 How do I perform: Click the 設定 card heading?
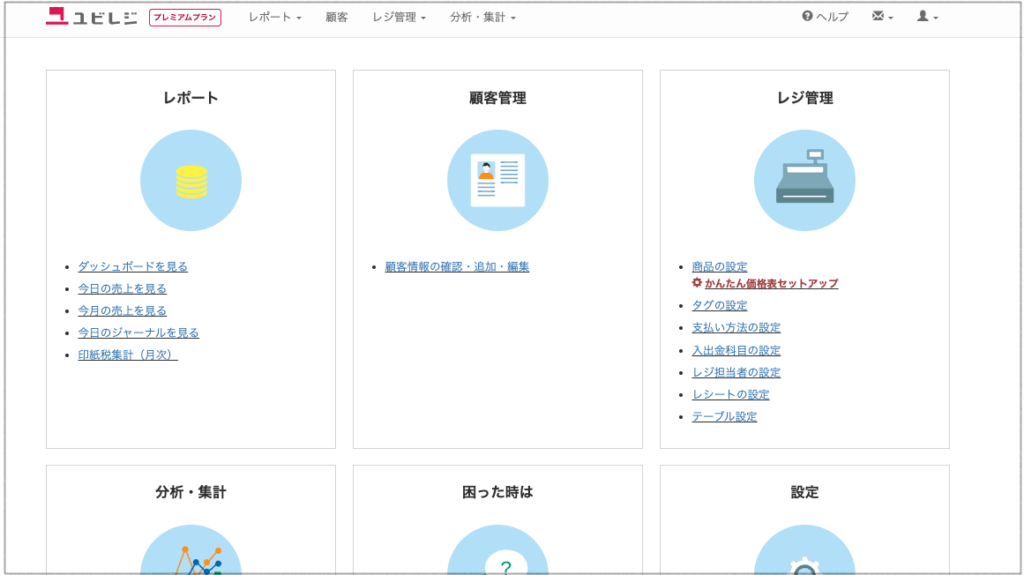[x=805, y=492]
